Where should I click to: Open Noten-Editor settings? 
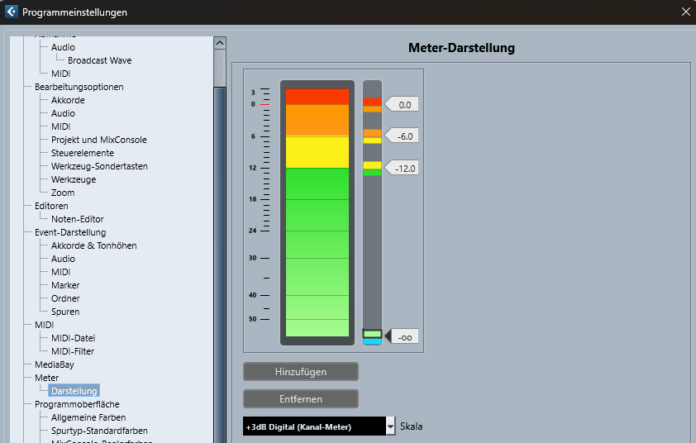[x=77, y=219]
